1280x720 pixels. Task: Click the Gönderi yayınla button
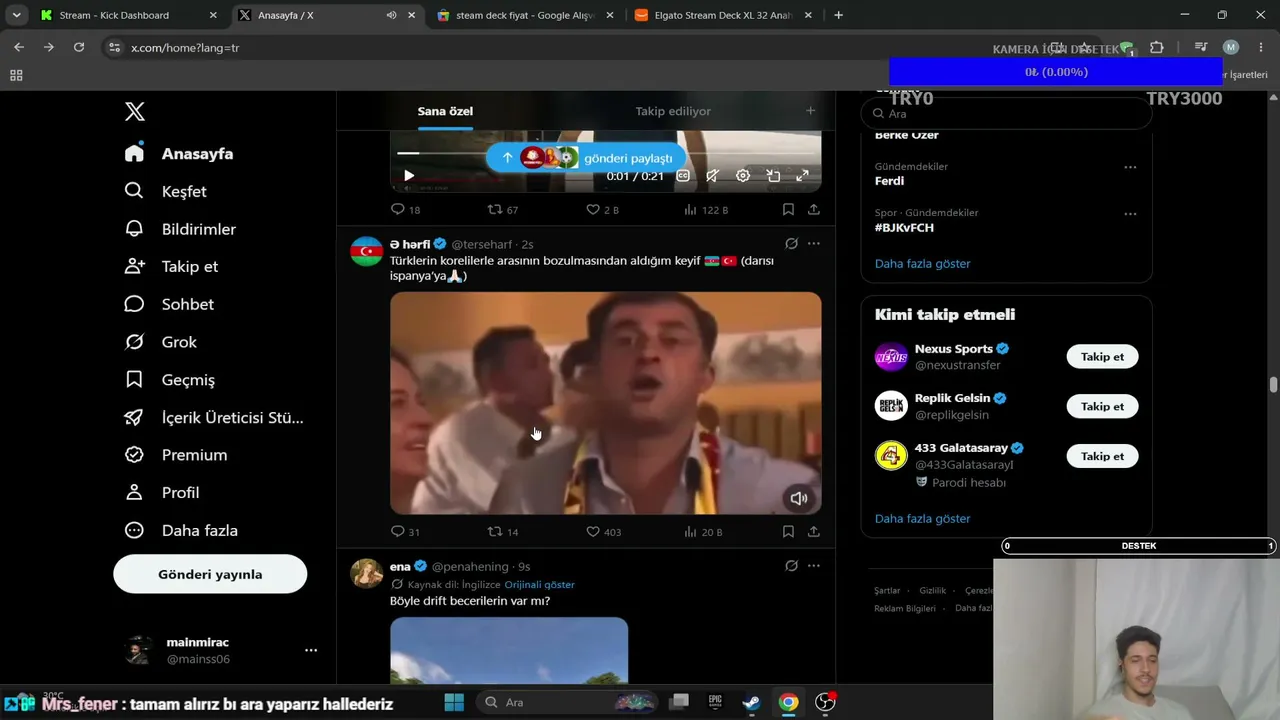210,574
